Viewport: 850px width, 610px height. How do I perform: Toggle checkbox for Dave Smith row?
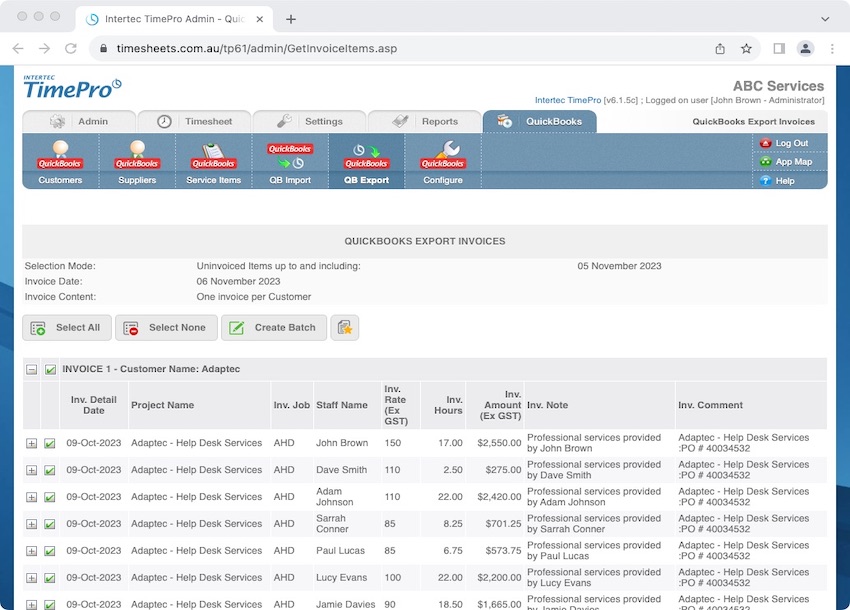click(x=49, y=470)
